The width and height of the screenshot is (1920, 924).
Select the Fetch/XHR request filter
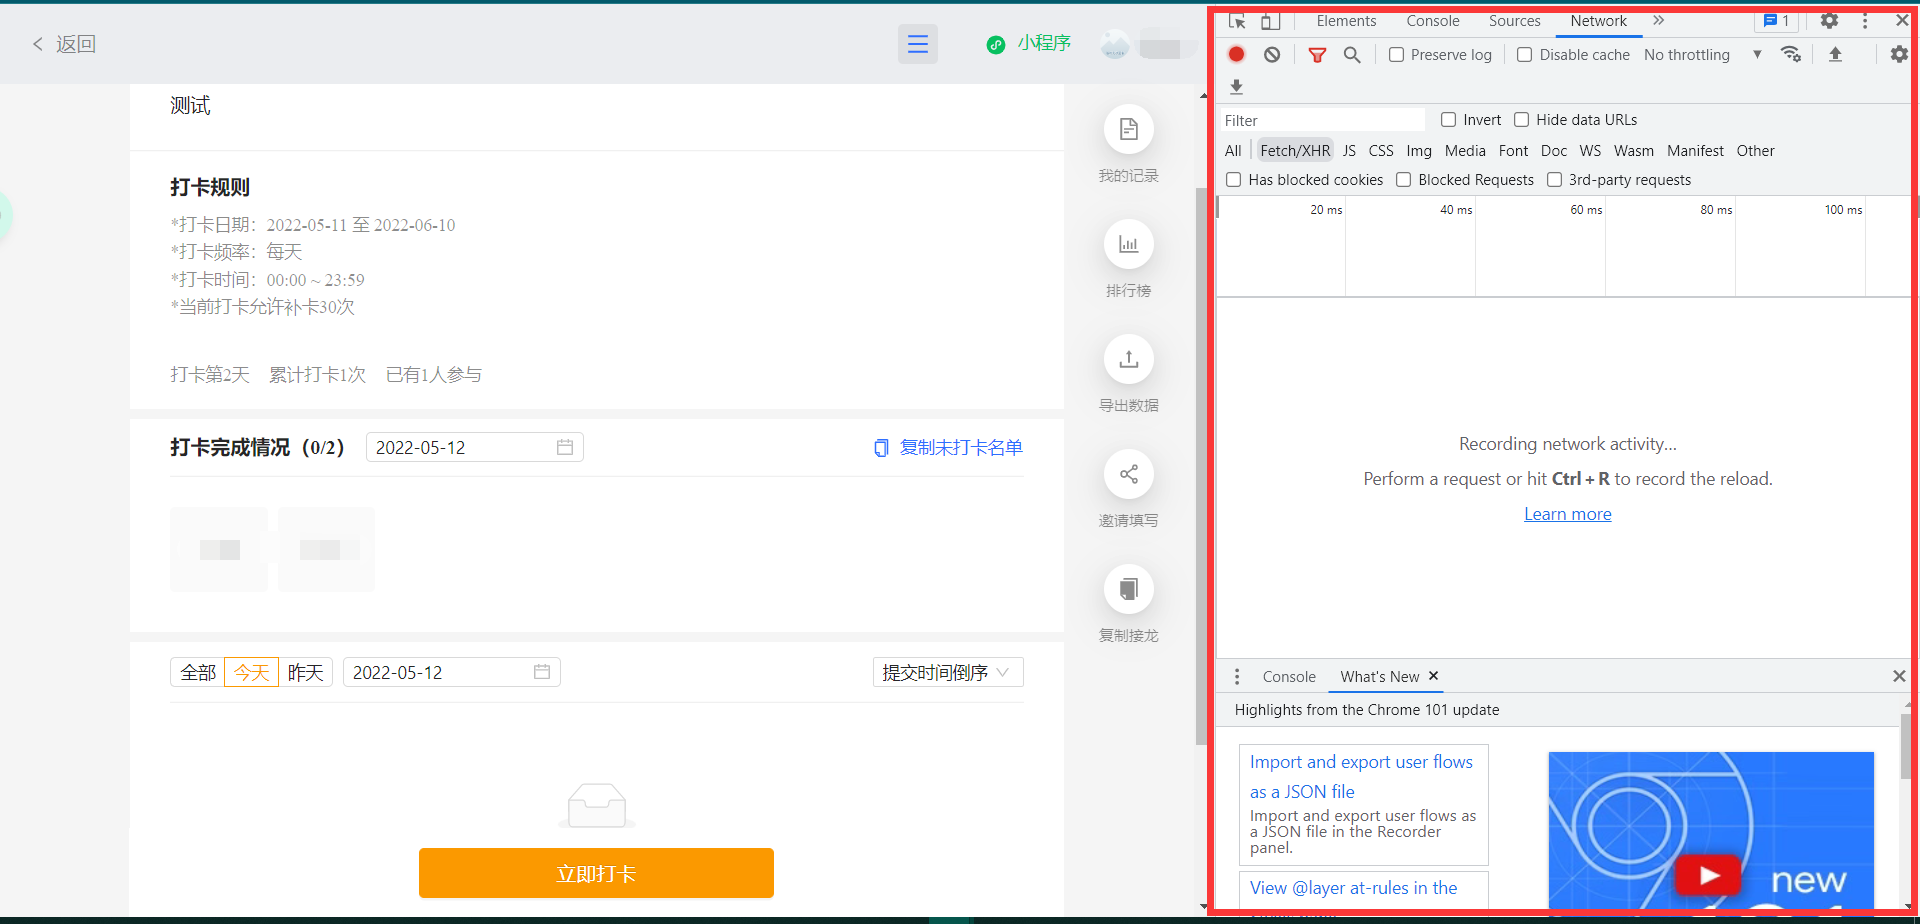[1294, 150]
